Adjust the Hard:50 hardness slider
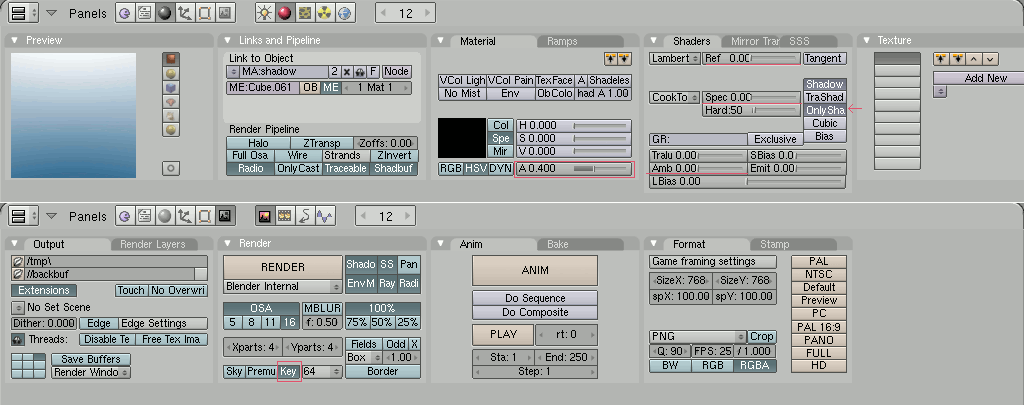Image resolution: width=1024 pixels, height=405 pixels. [752, 110]
